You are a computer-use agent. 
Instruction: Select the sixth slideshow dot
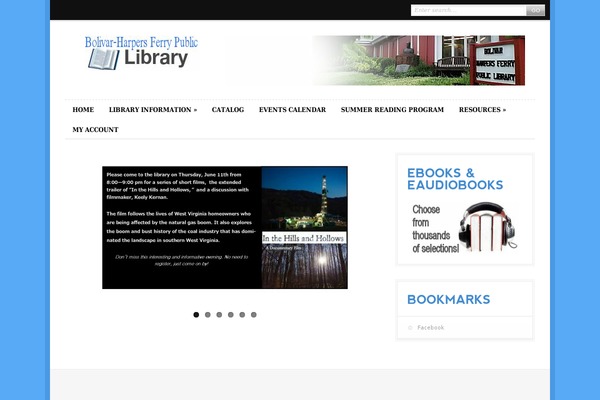[x=254, y=315]
